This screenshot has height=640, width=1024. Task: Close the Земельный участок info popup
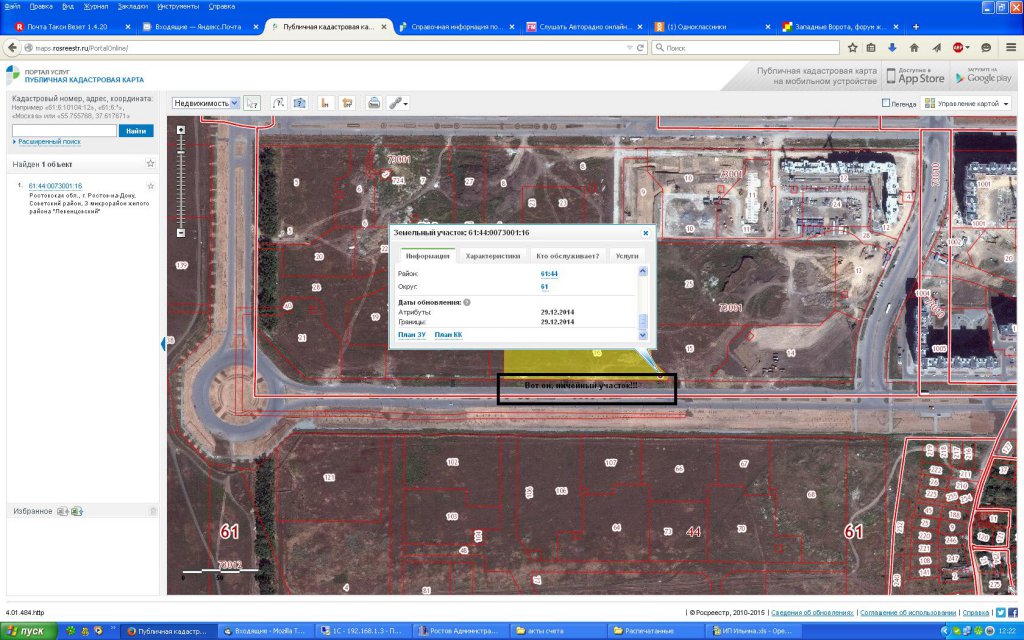[x=645, y=233]
